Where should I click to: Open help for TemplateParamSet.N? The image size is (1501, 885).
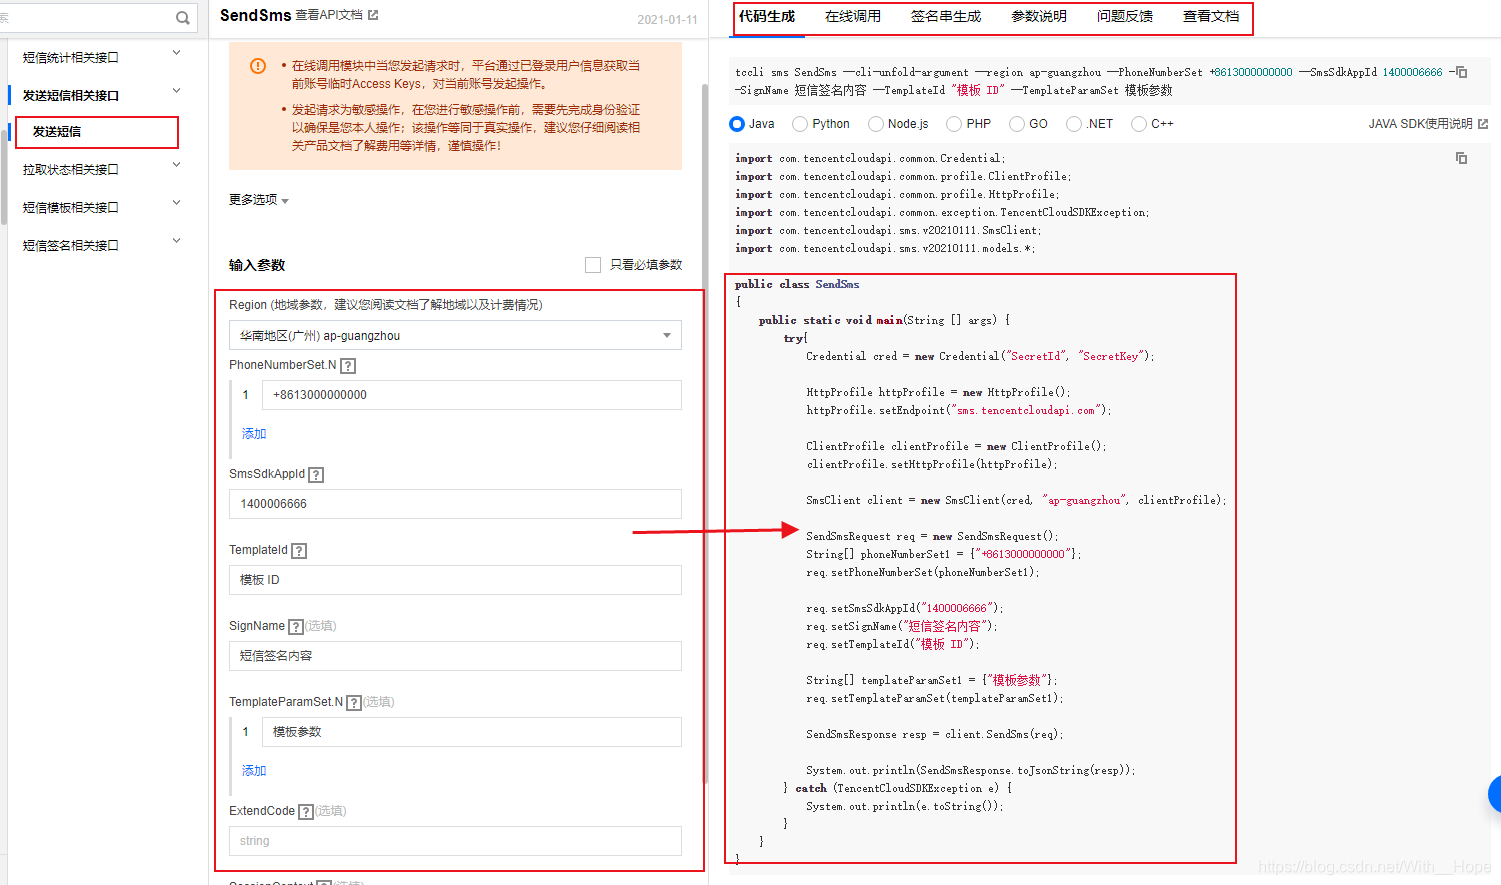[x=354, y=703]
